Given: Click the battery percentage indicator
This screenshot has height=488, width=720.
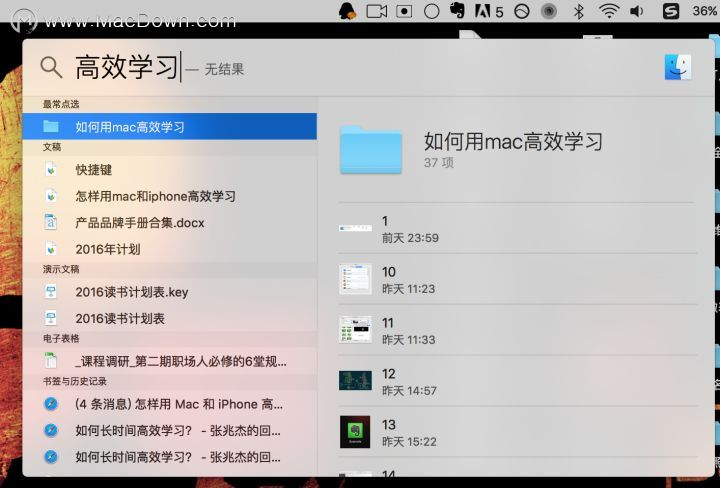Looking at the screenshot, I should point(705,11).
